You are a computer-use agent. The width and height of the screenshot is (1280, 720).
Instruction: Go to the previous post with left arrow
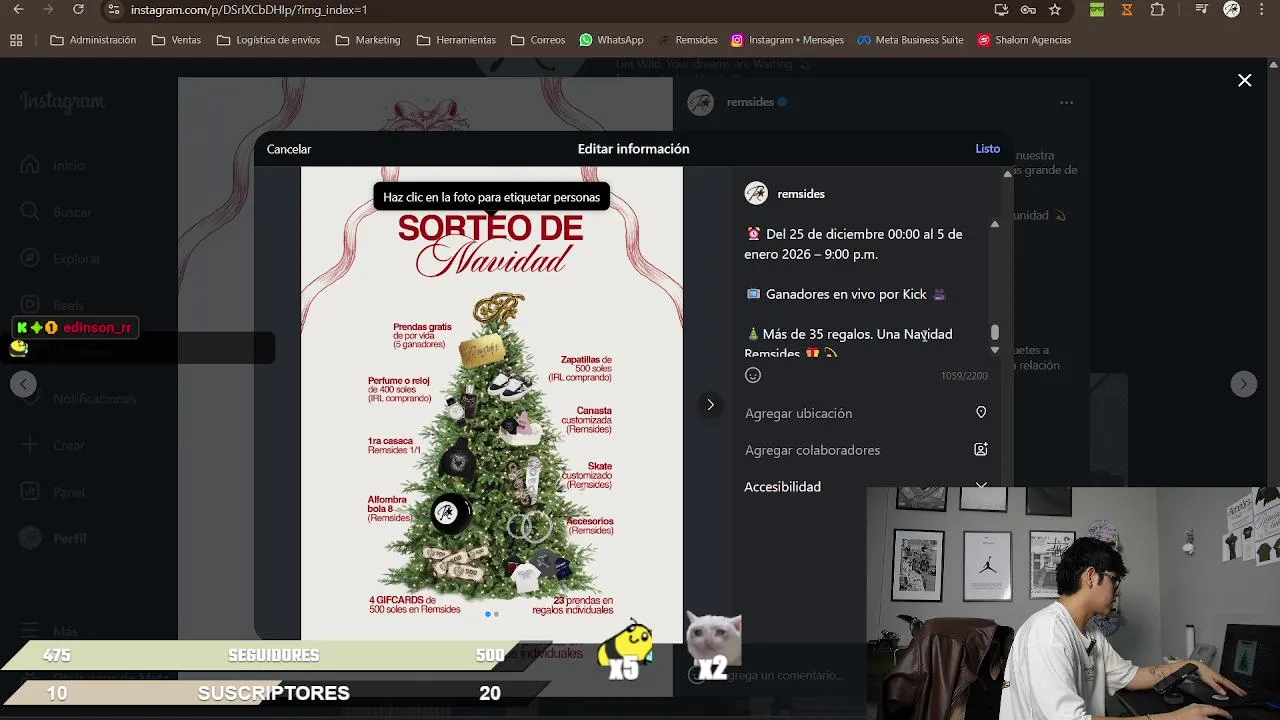pos(23,384)
